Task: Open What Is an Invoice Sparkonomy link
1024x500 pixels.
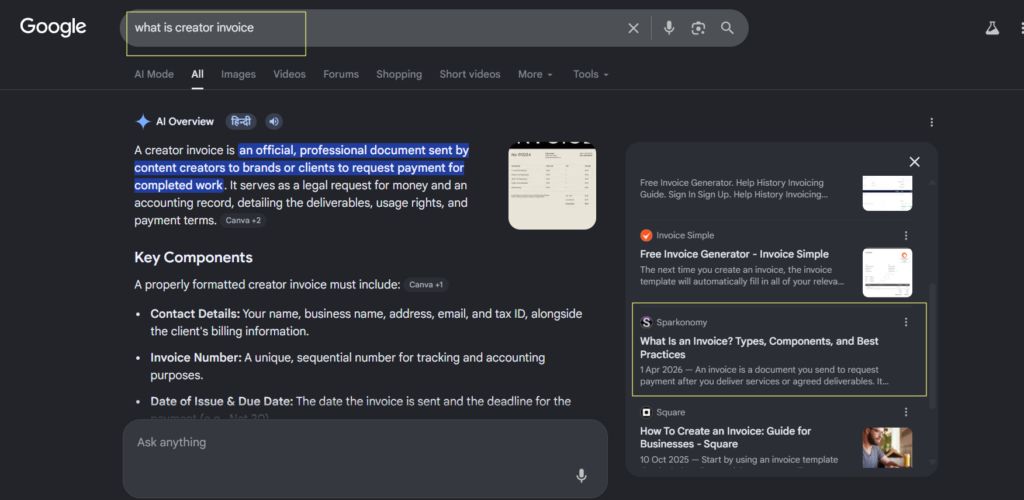Action: (759, 348)
